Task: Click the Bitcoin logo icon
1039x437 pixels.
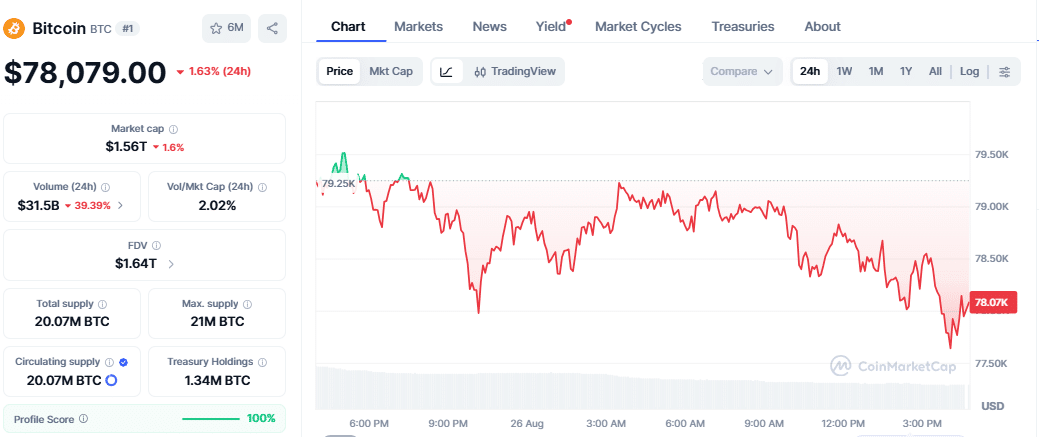Action: pos(14,29)
